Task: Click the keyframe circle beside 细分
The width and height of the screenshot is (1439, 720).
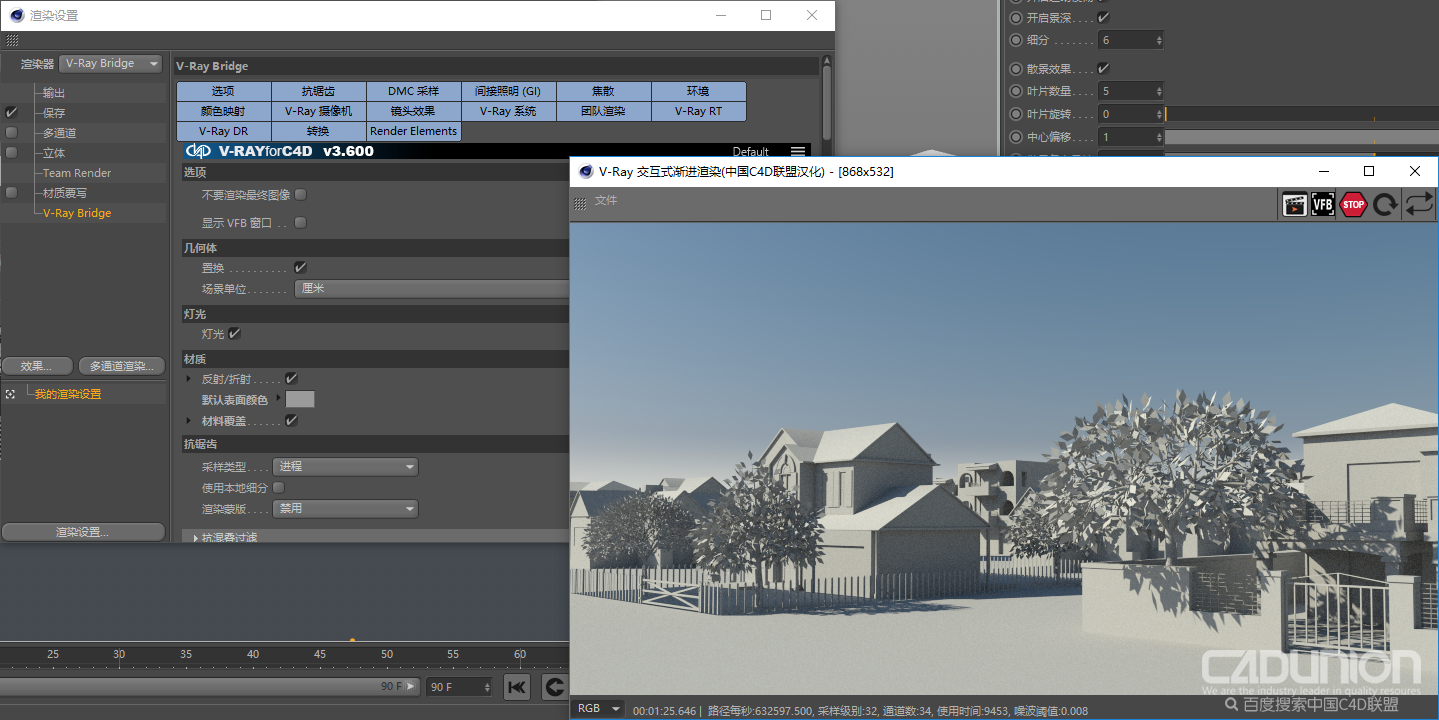Action: (1016, 40)
